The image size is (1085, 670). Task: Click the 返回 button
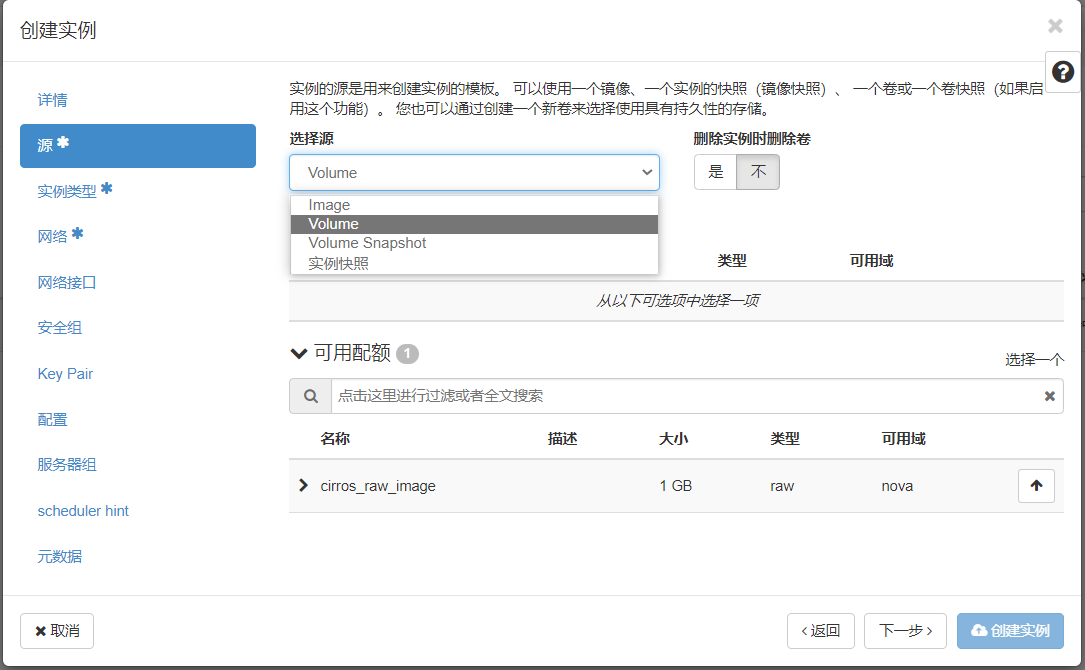[x=820, y=631]
